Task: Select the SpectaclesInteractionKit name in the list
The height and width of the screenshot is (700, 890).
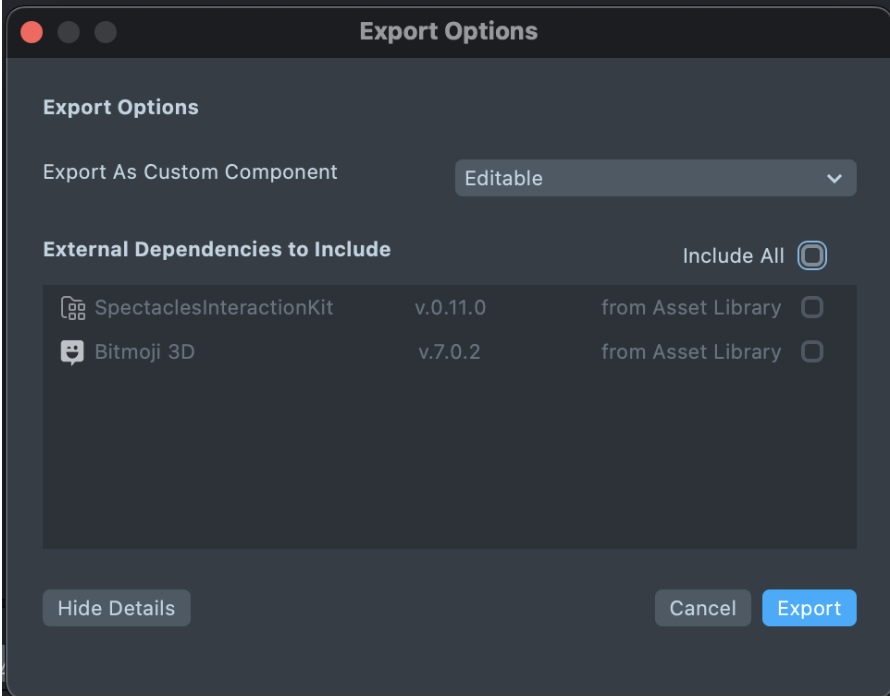Action: tap(214, 308)
